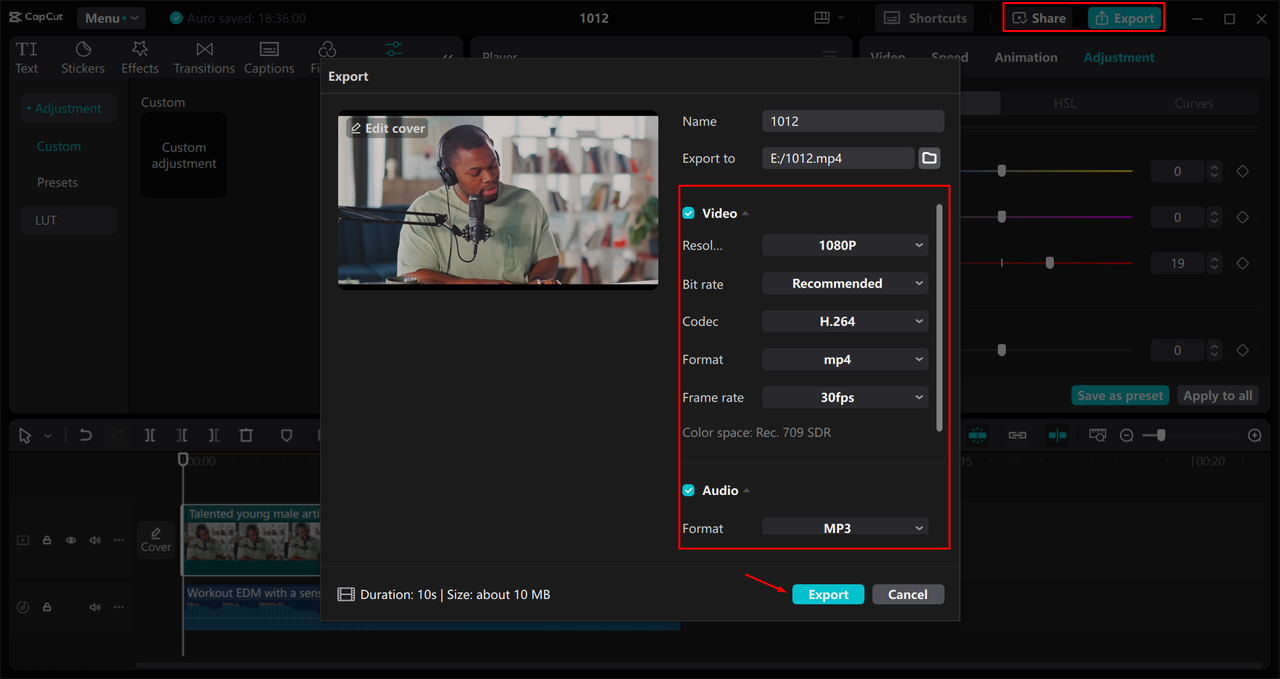1280x679 pixels.
Task: Open the Resolution 1080P dropdown
Action: (845, 245)
